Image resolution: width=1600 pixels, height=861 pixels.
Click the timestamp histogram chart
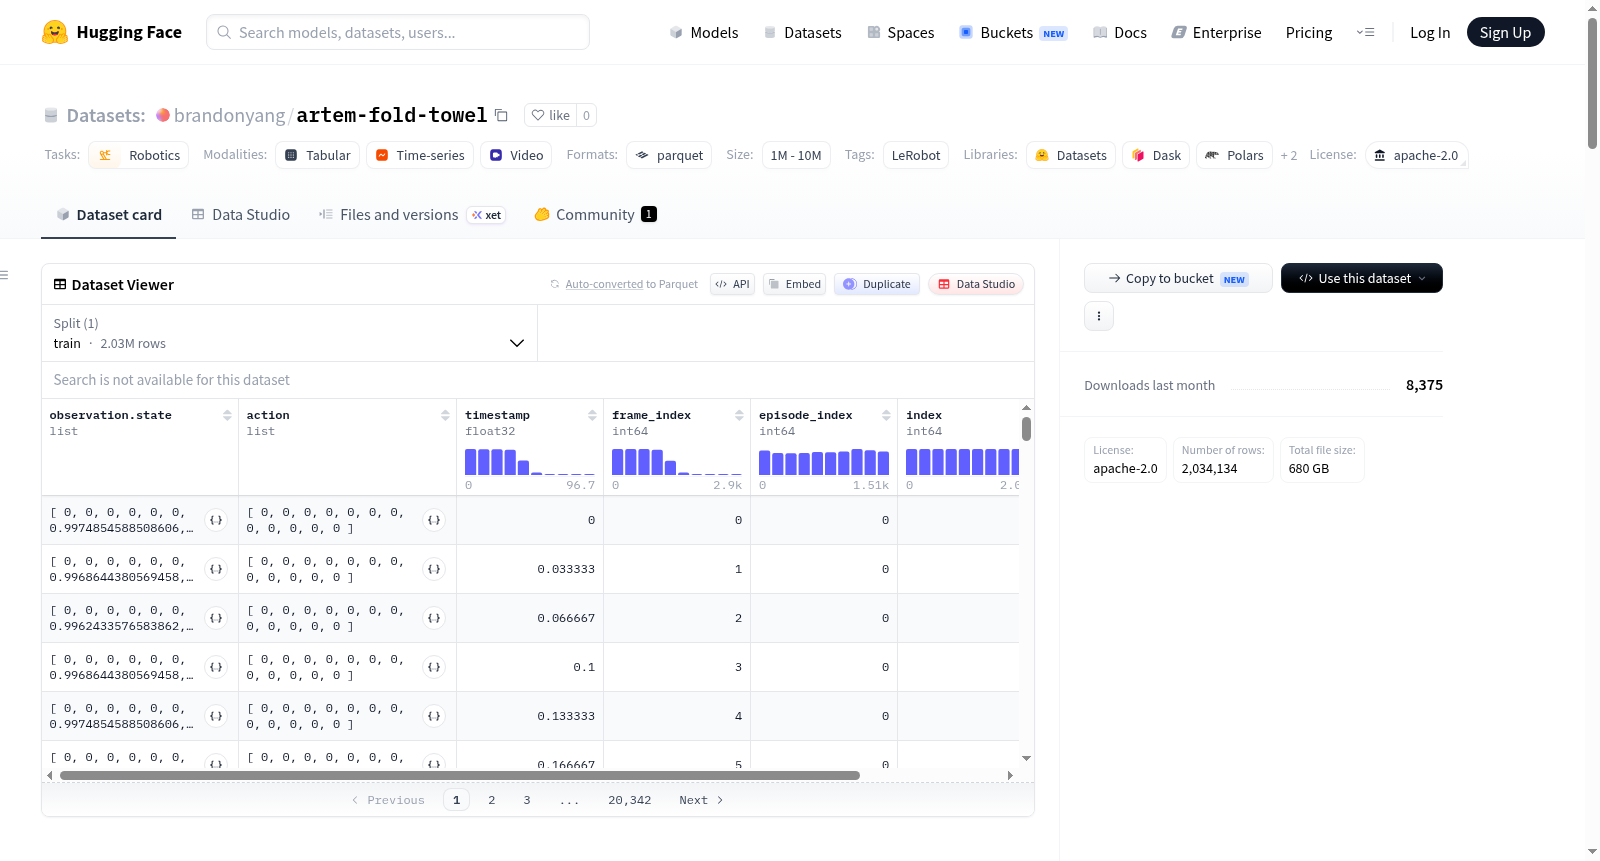(530, 461)
